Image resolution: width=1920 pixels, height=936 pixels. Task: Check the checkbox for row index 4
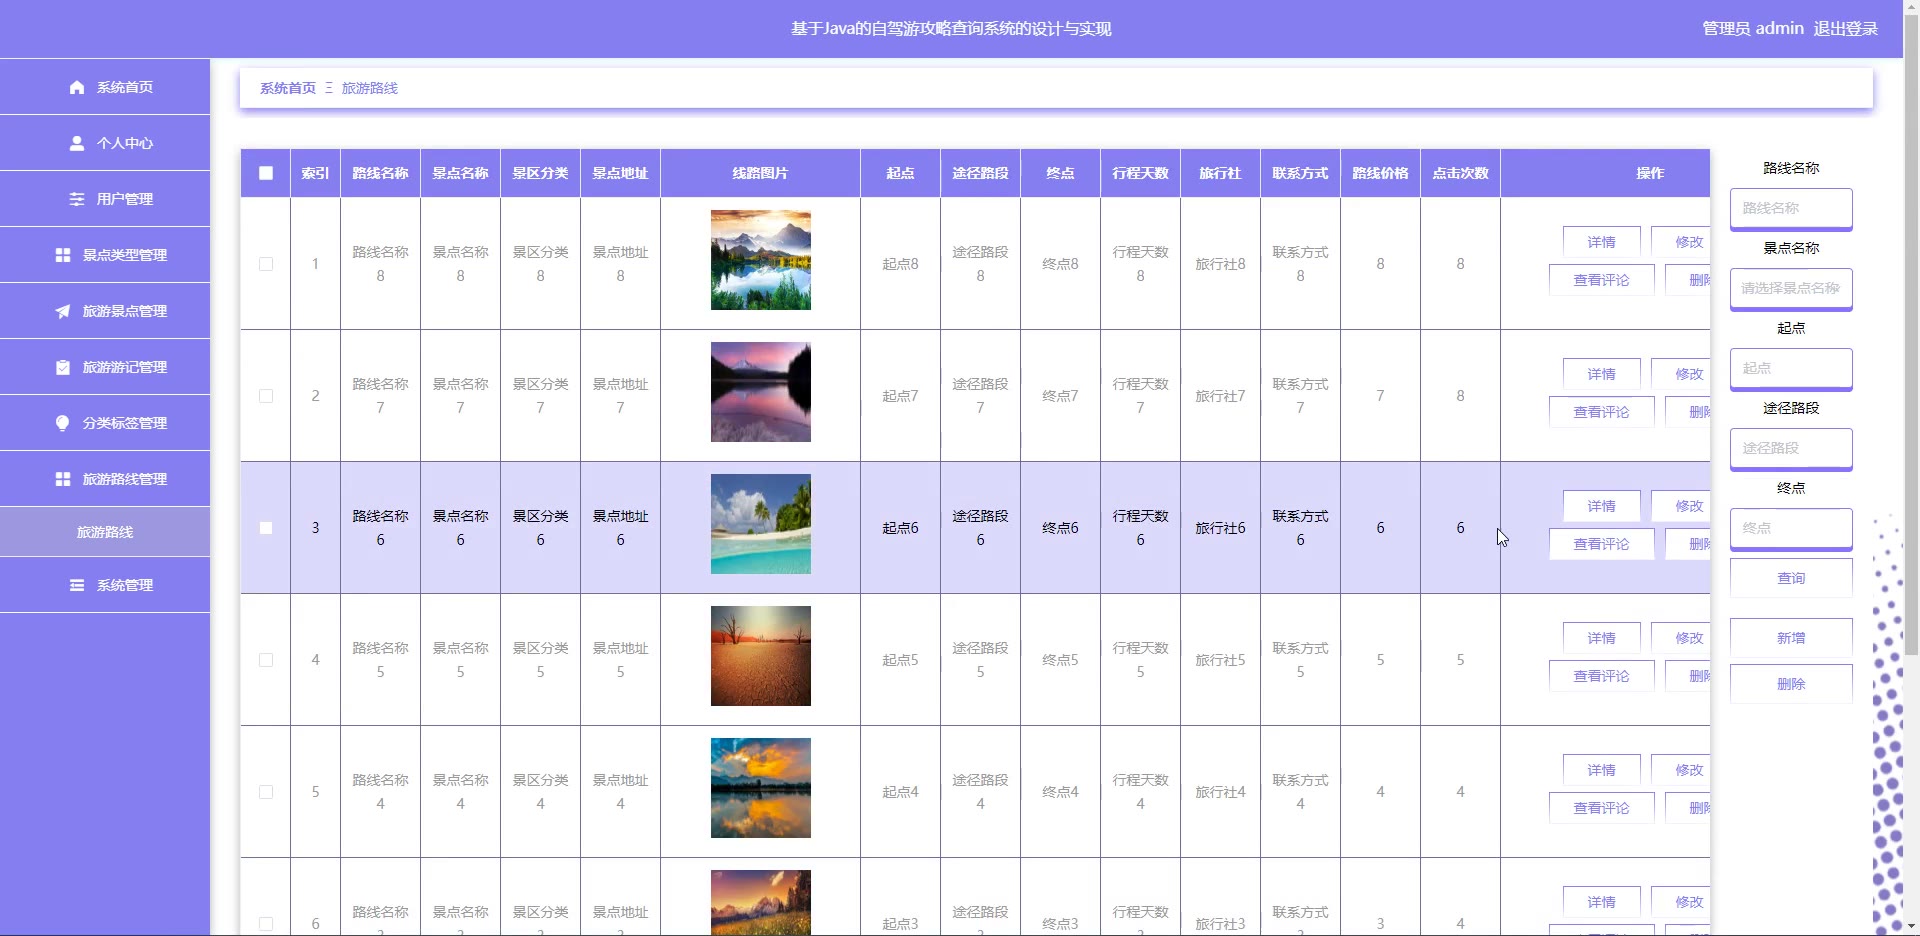(x=266, y=660)
